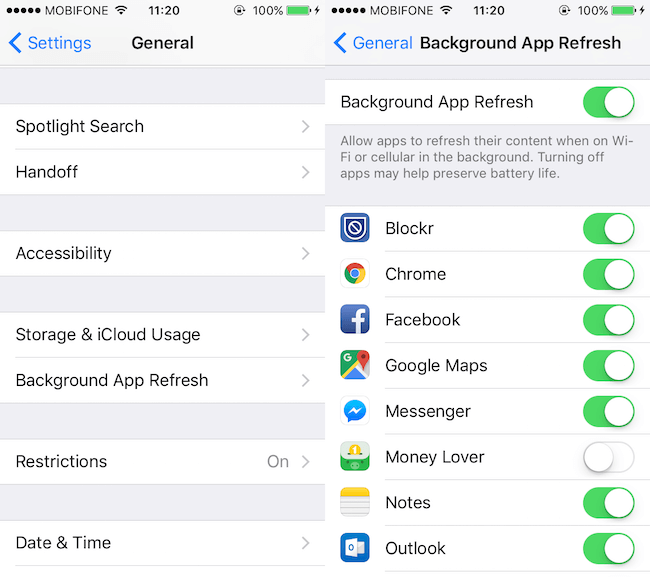Tap the Facebook app icon

(x=355, y=319)
